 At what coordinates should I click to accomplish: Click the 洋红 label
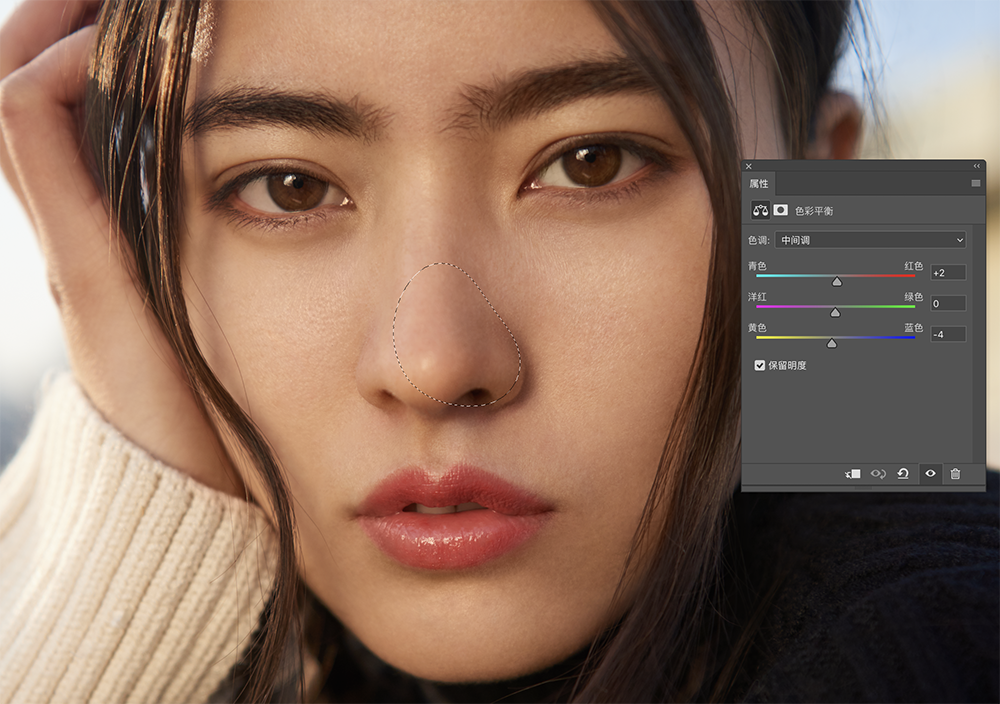tap(757, 297)
